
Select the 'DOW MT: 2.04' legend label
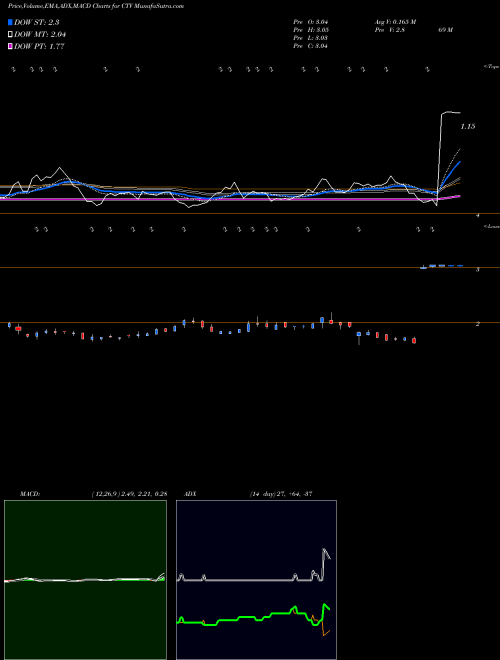(40, 35)
